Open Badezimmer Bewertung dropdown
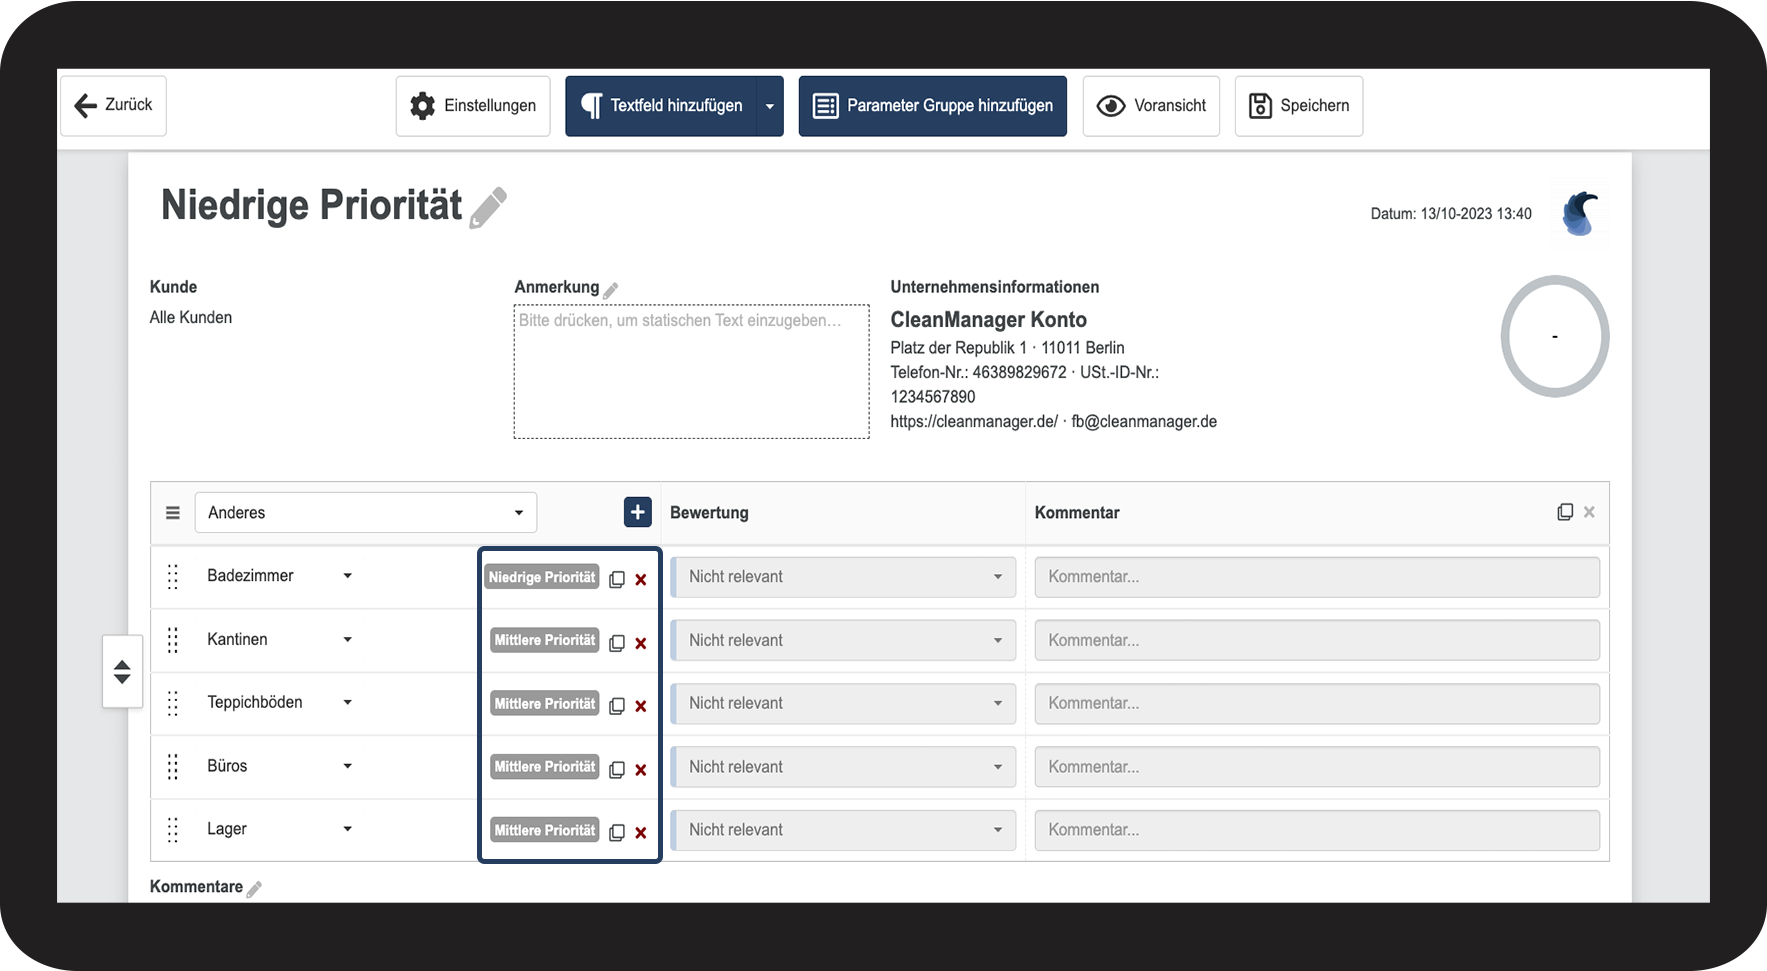This screenshot has height=971, width=1767. [843, 577]
